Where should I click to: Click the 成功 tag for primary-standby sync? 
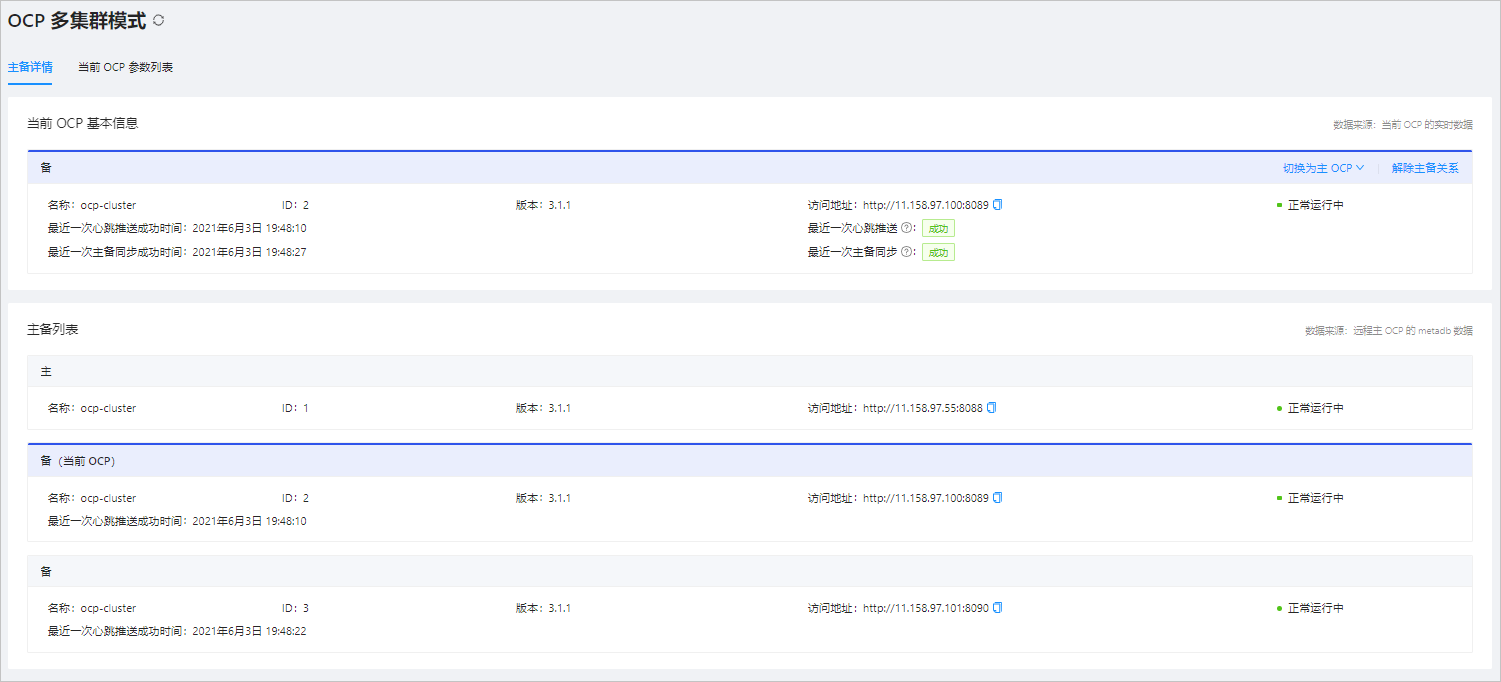pos(938,252)
